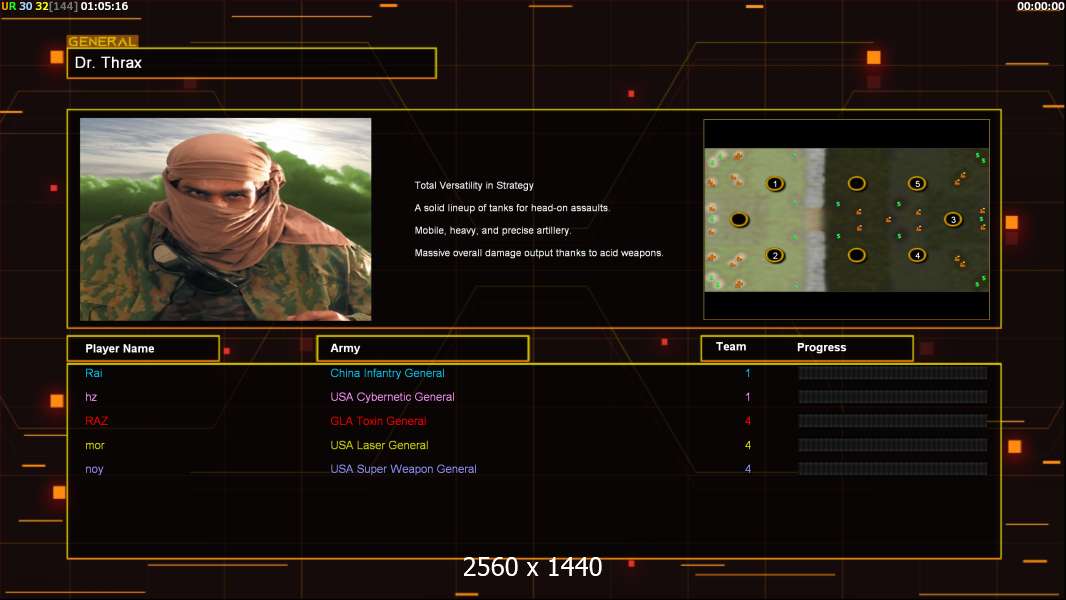This screenshot has width=1066, height=600.
Task: Click start position marker 5 on map
Action: coord(917,183)
